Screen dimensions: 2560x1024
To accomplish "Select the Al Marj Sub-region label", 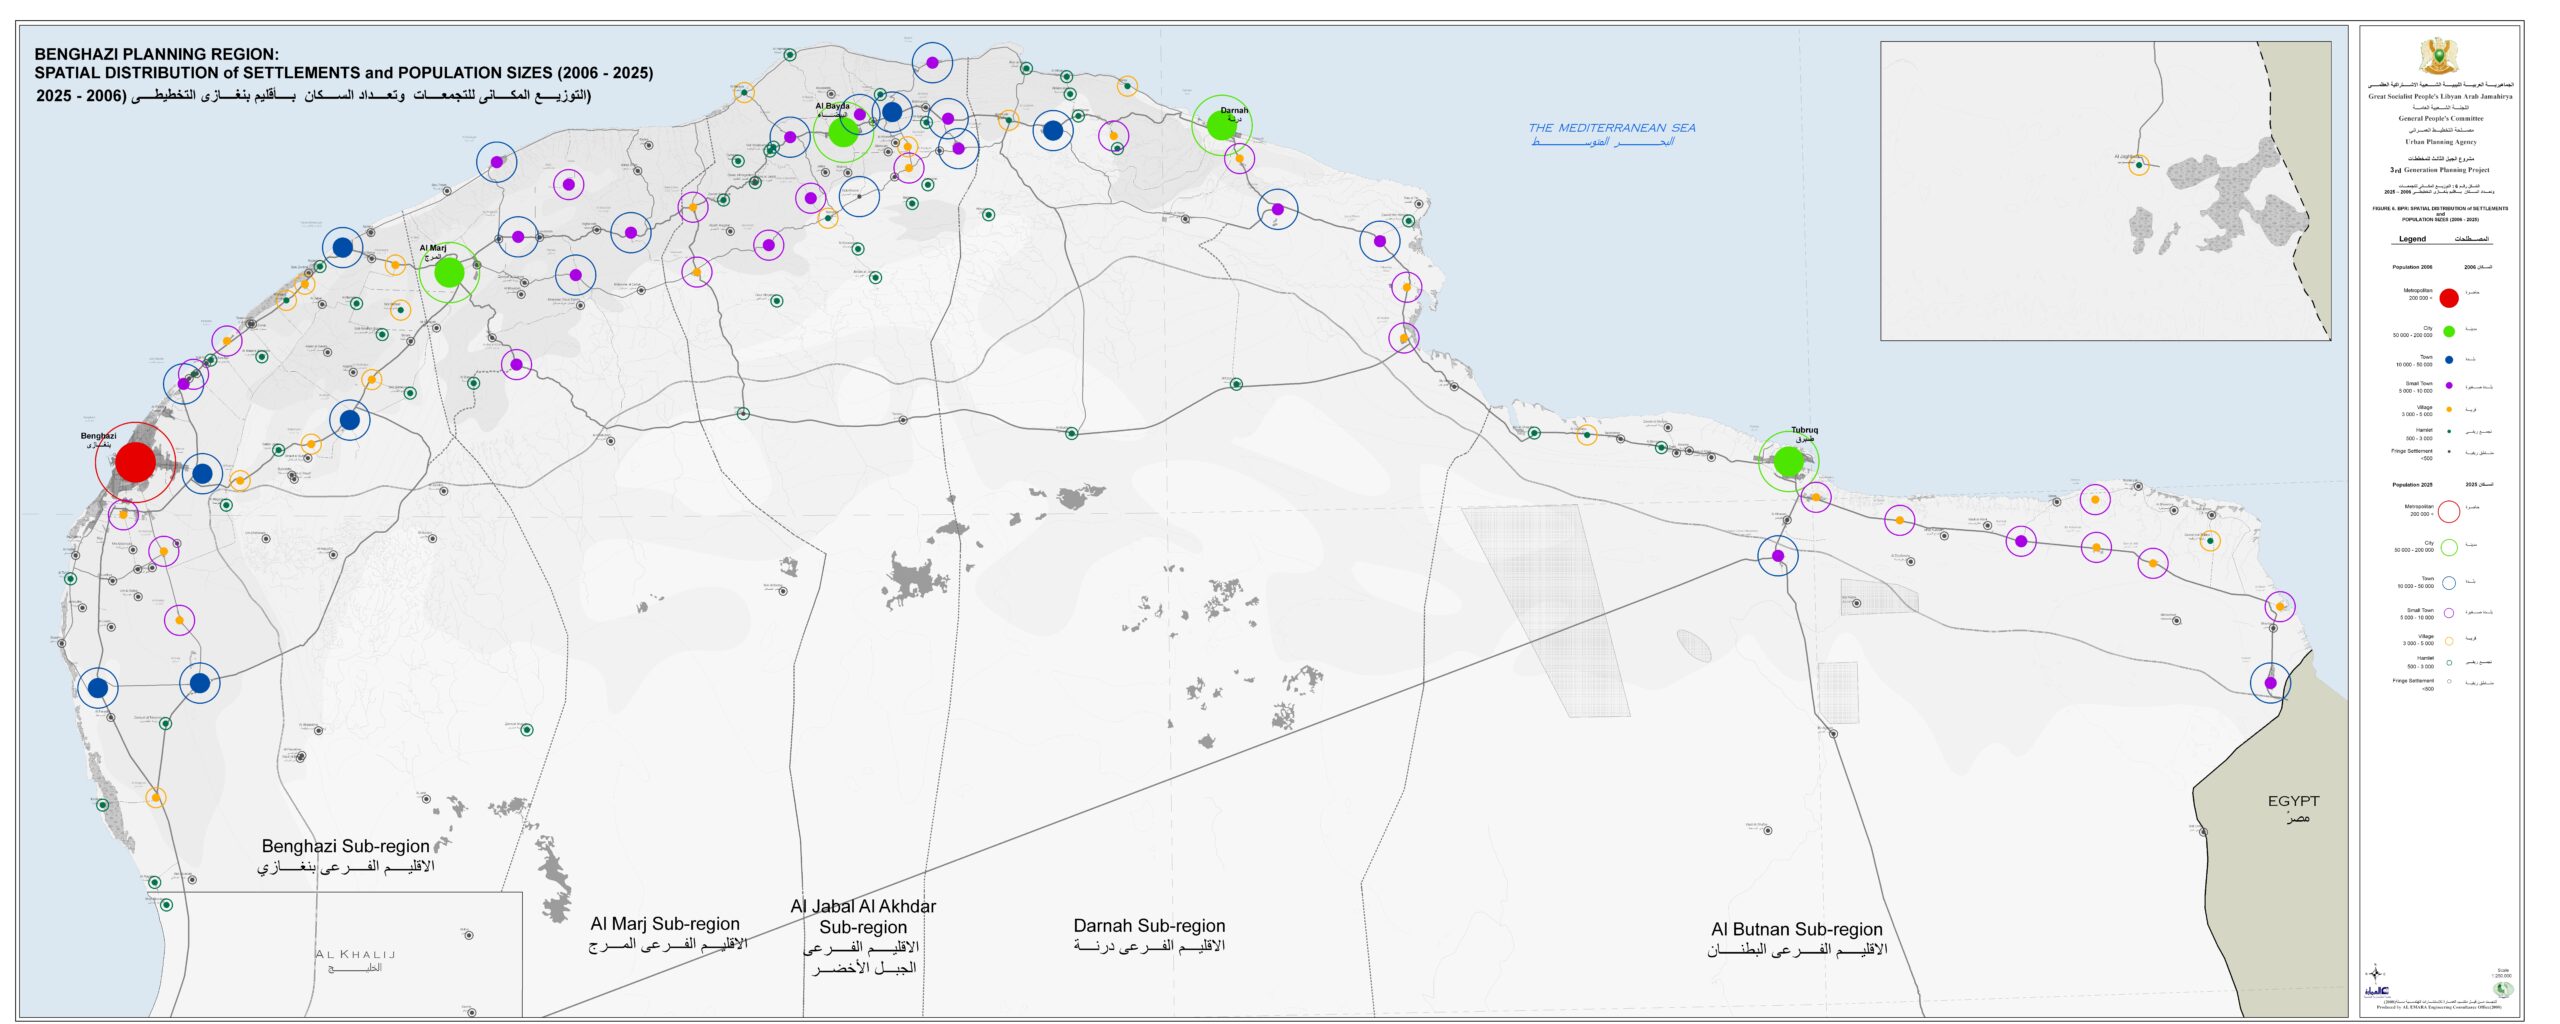I will click(665, 924).
